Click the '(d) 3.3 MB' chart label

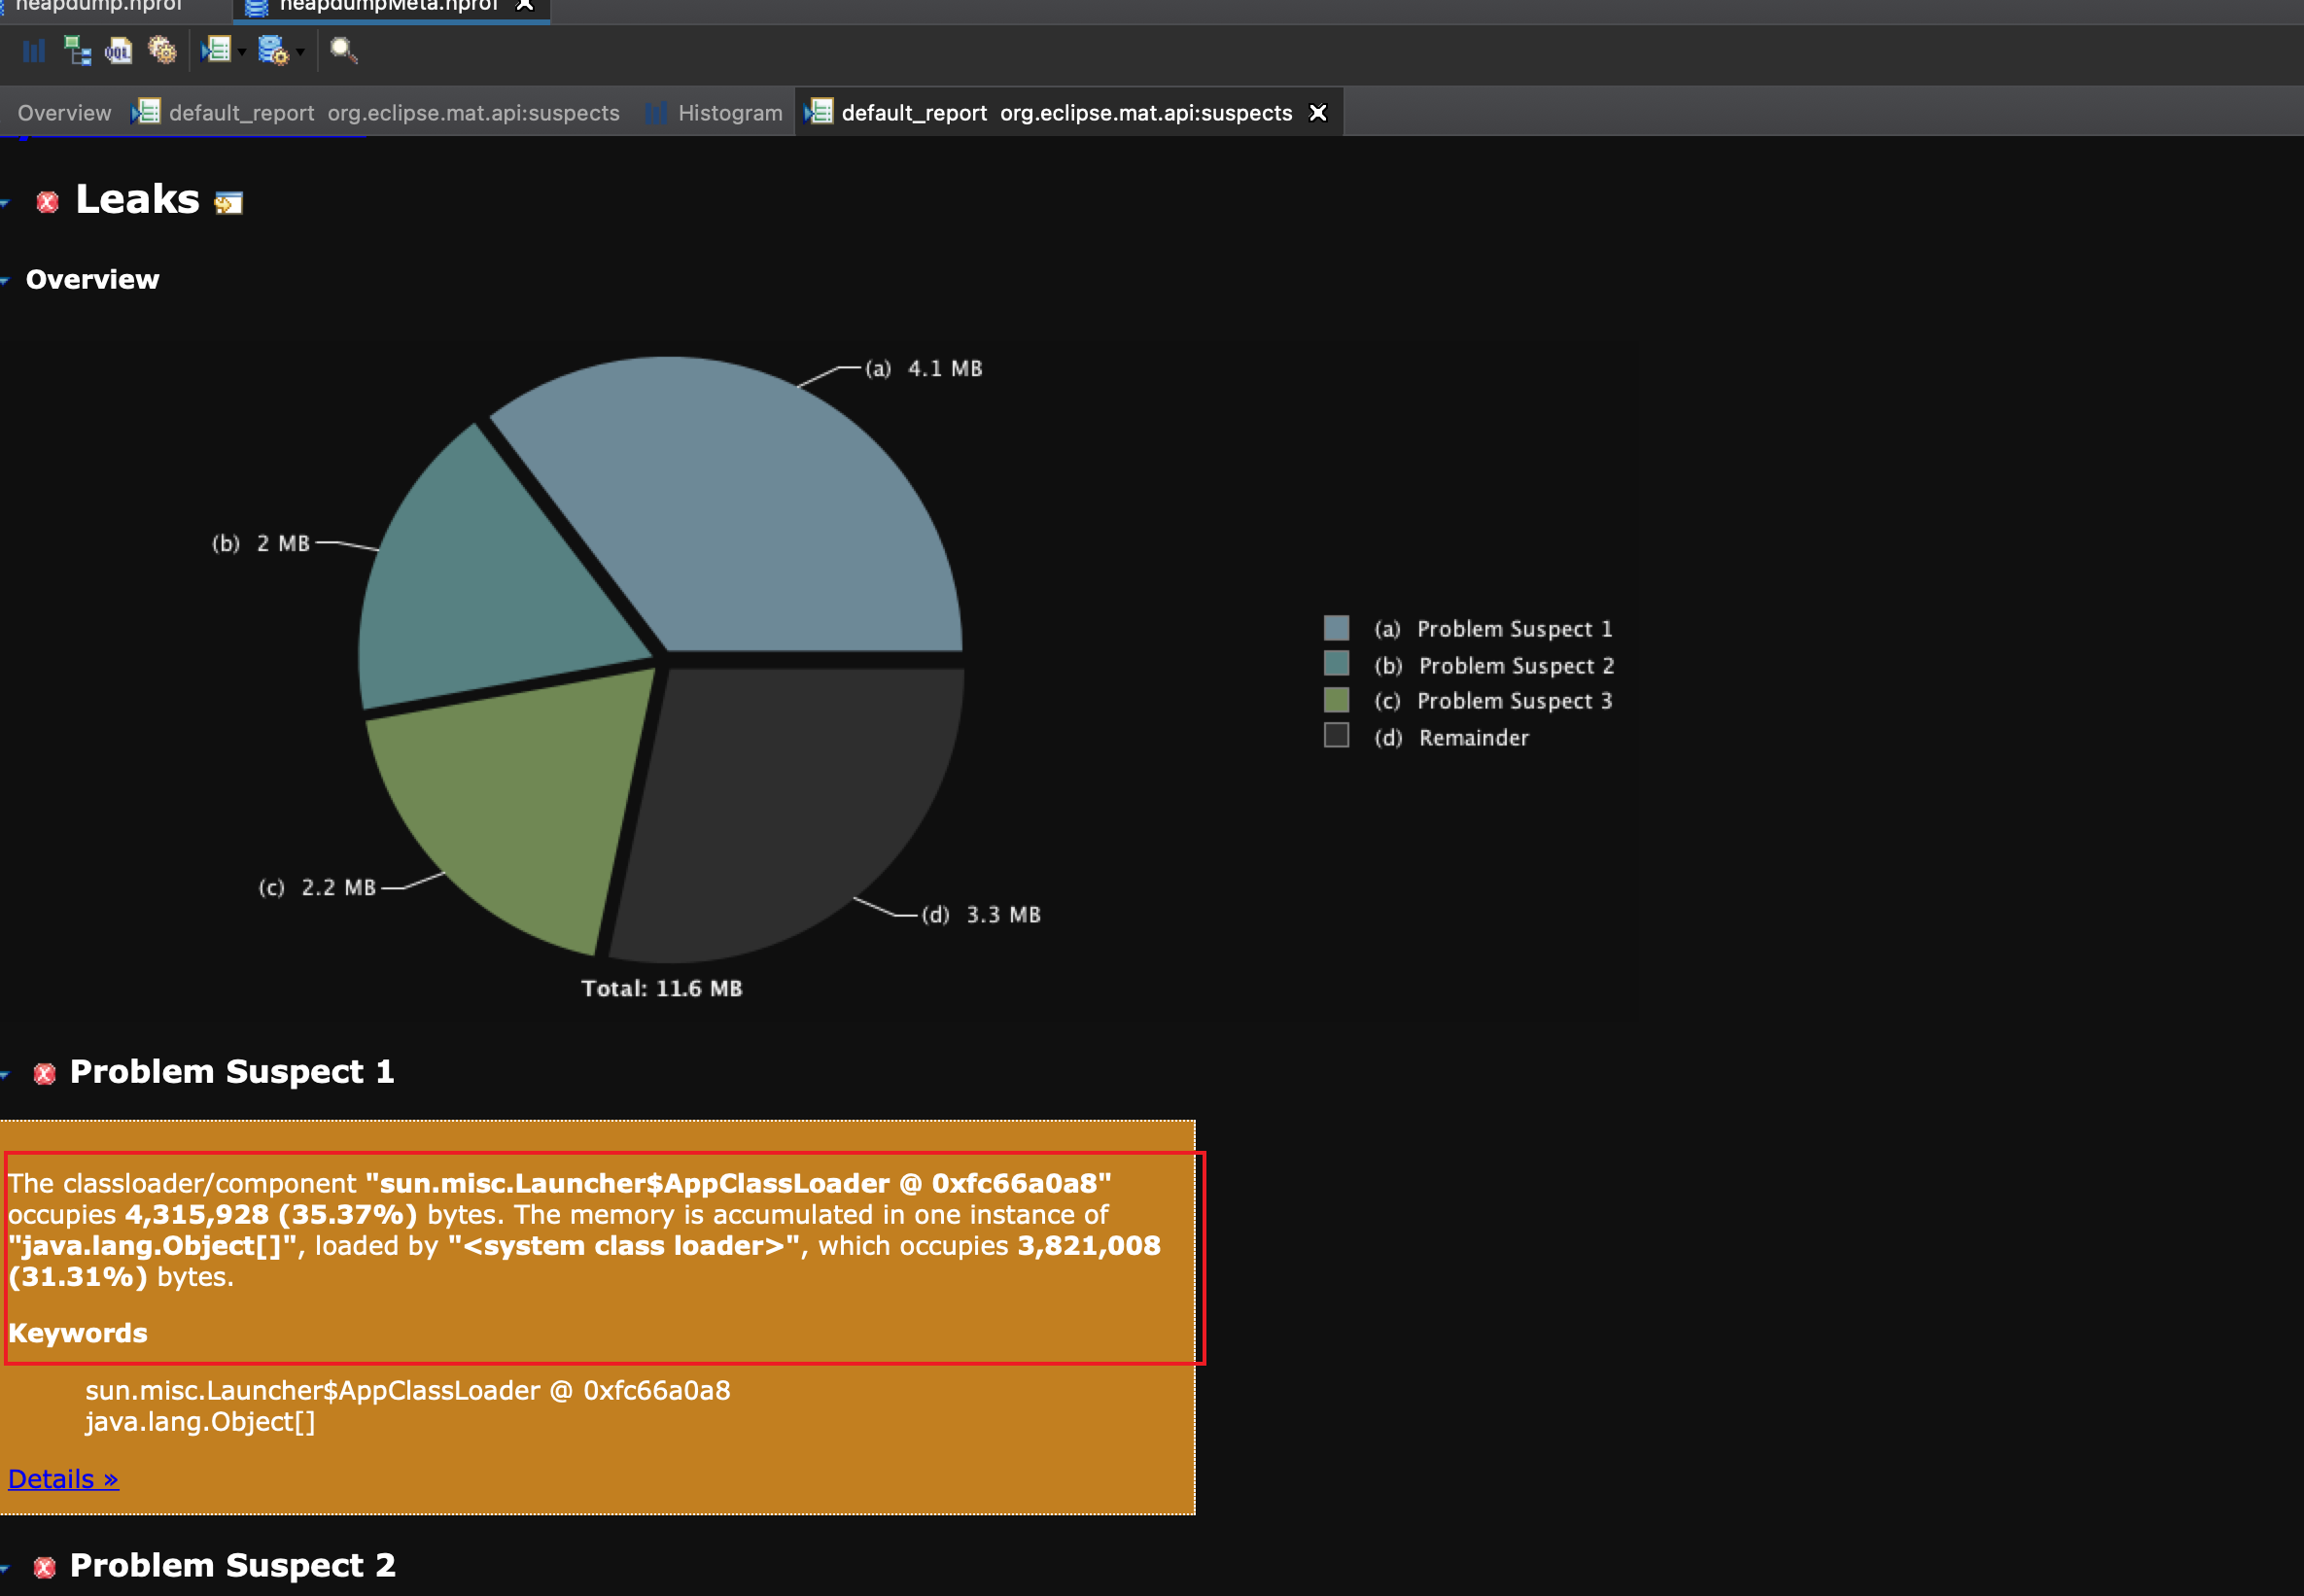pyautogui.click(x=981, y=914)
